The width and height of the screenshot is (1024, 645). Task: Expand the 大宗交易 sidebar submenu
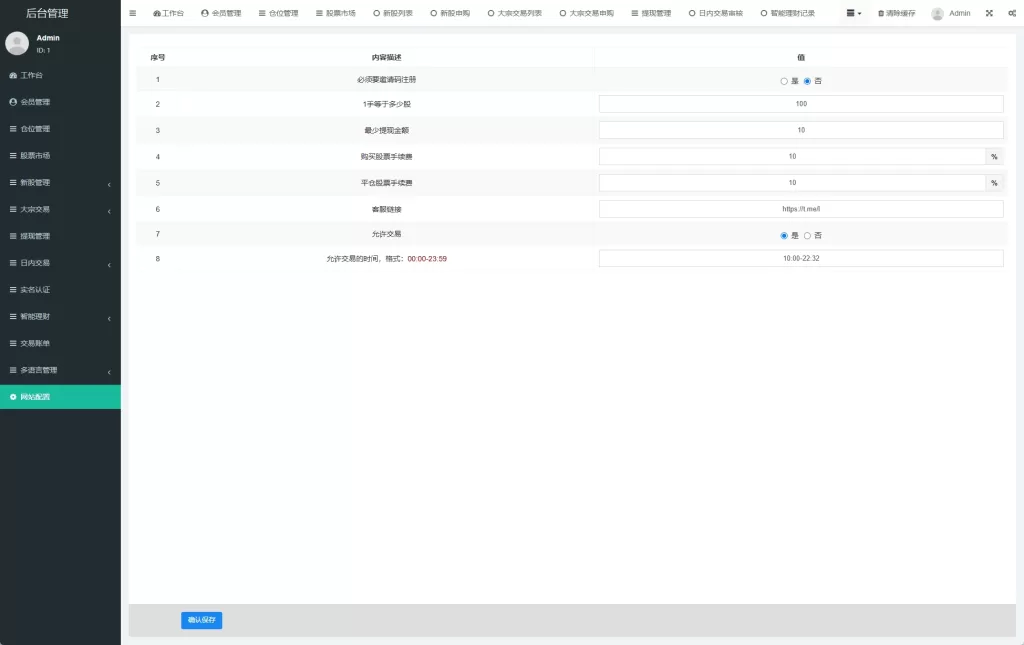60,209
